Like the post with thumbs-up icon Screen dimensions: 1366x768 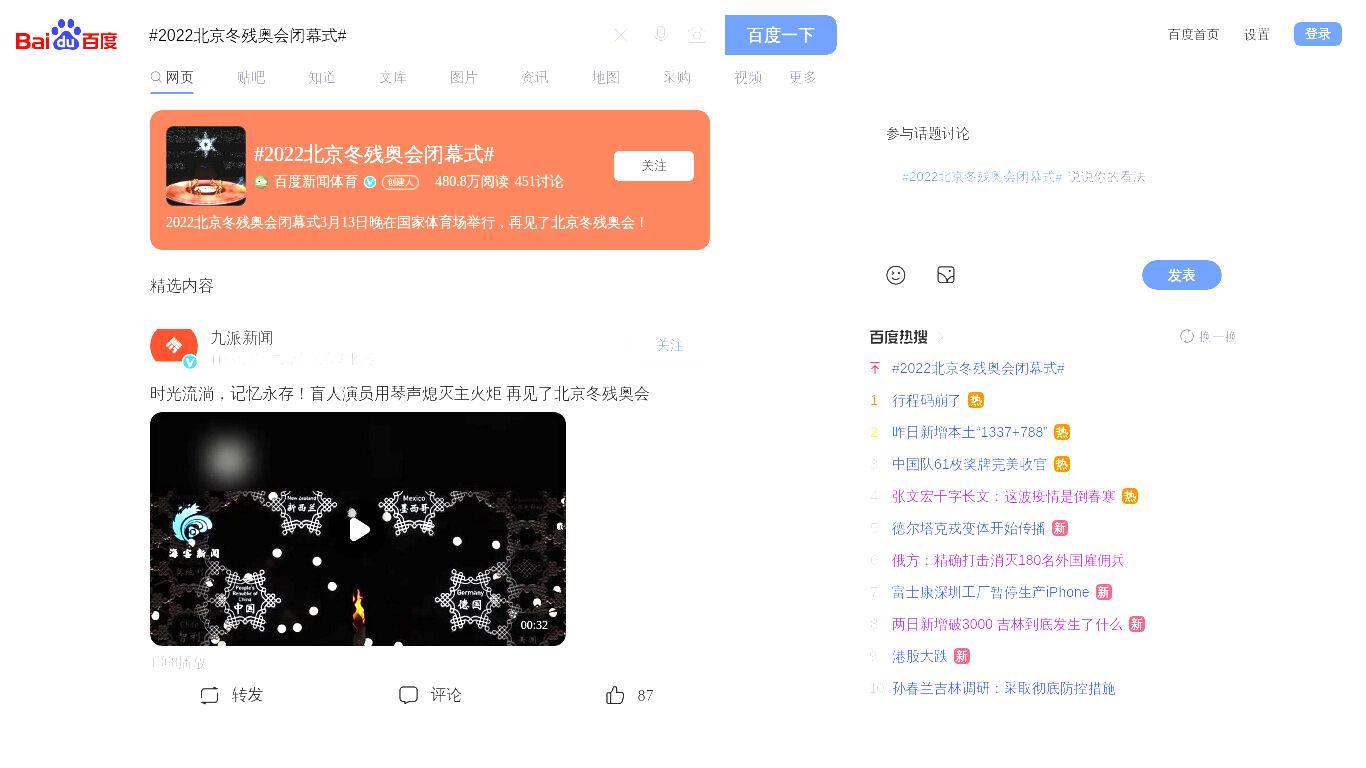(x=615, y=695)
